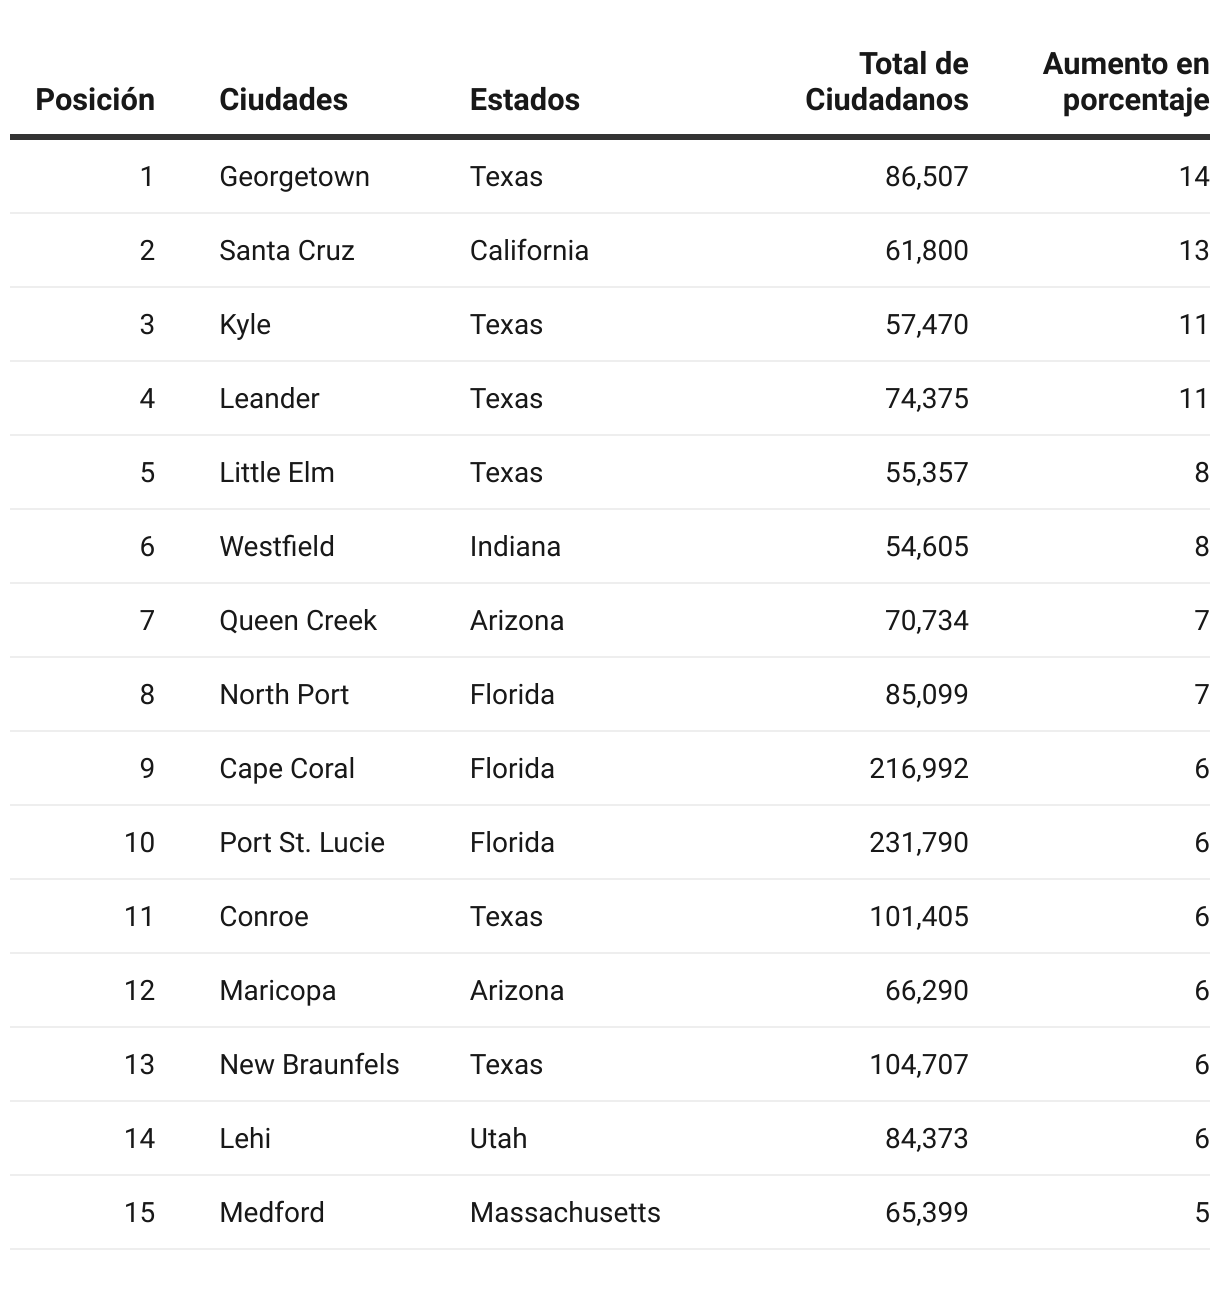Click the Estados column header
Screen dimensions: 1220x1300
click(x=524, y=100)
